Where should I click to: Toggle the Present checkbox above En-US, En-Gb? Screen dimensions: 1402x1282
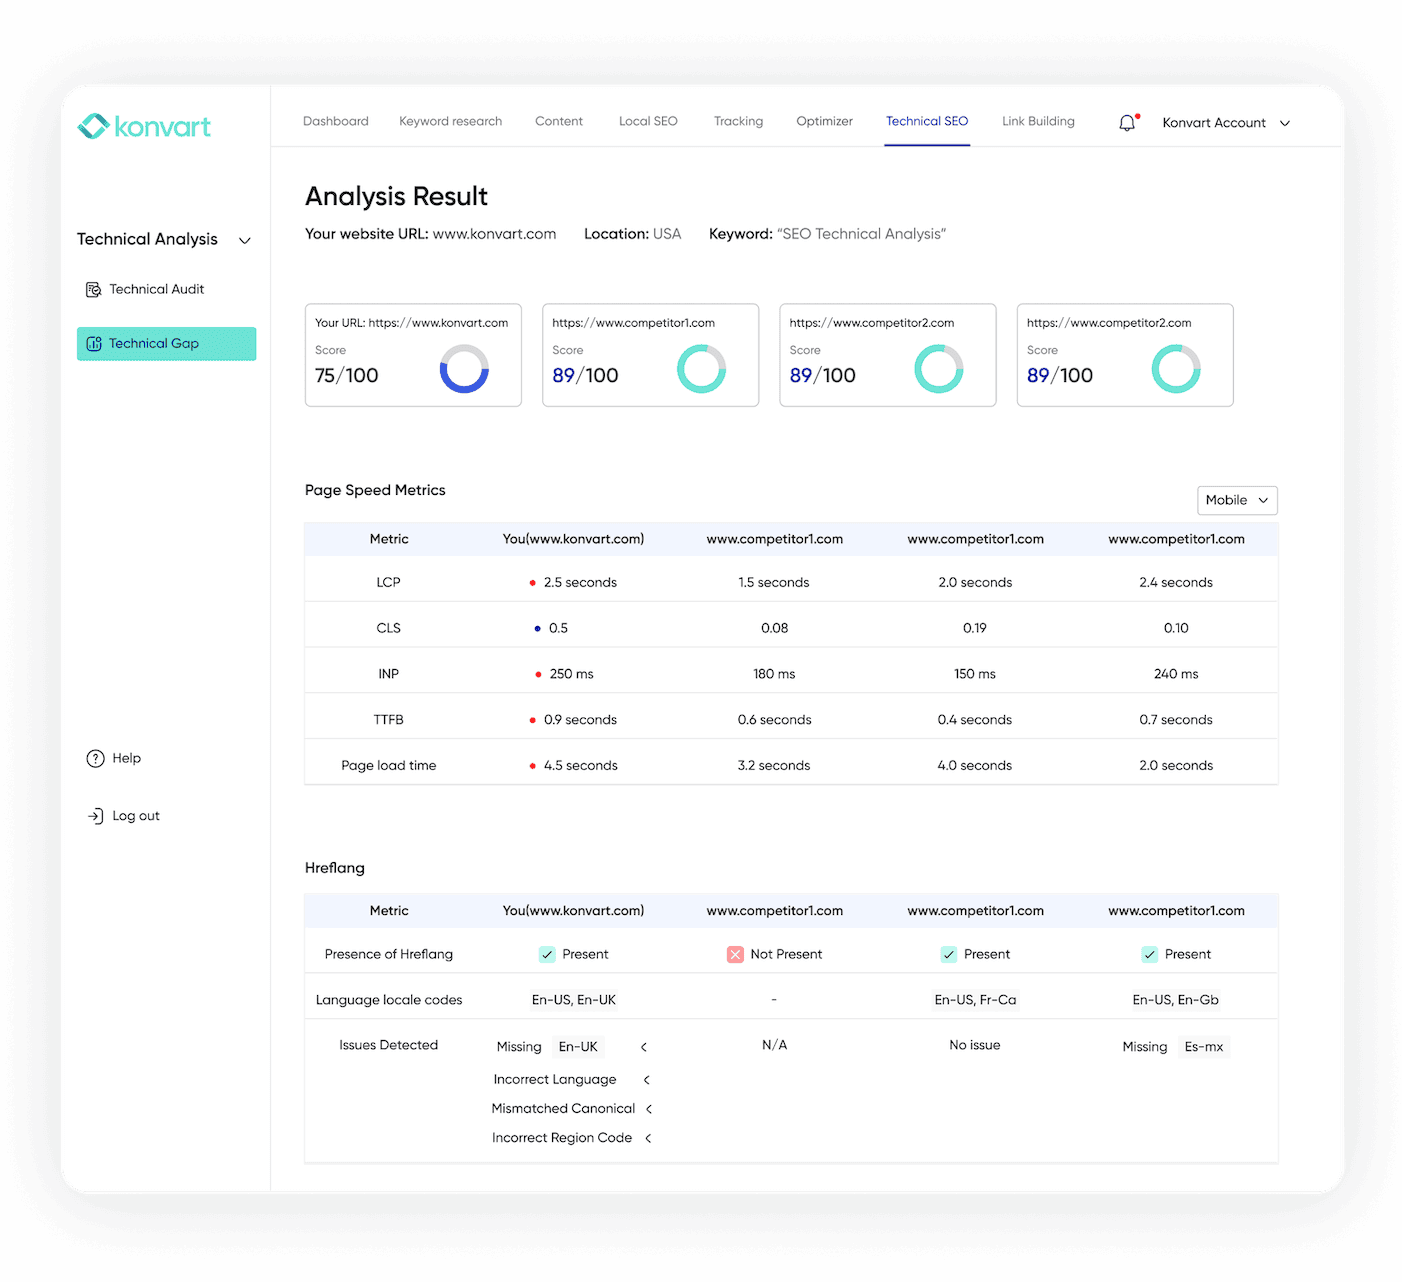click(x=1150, y=954)
